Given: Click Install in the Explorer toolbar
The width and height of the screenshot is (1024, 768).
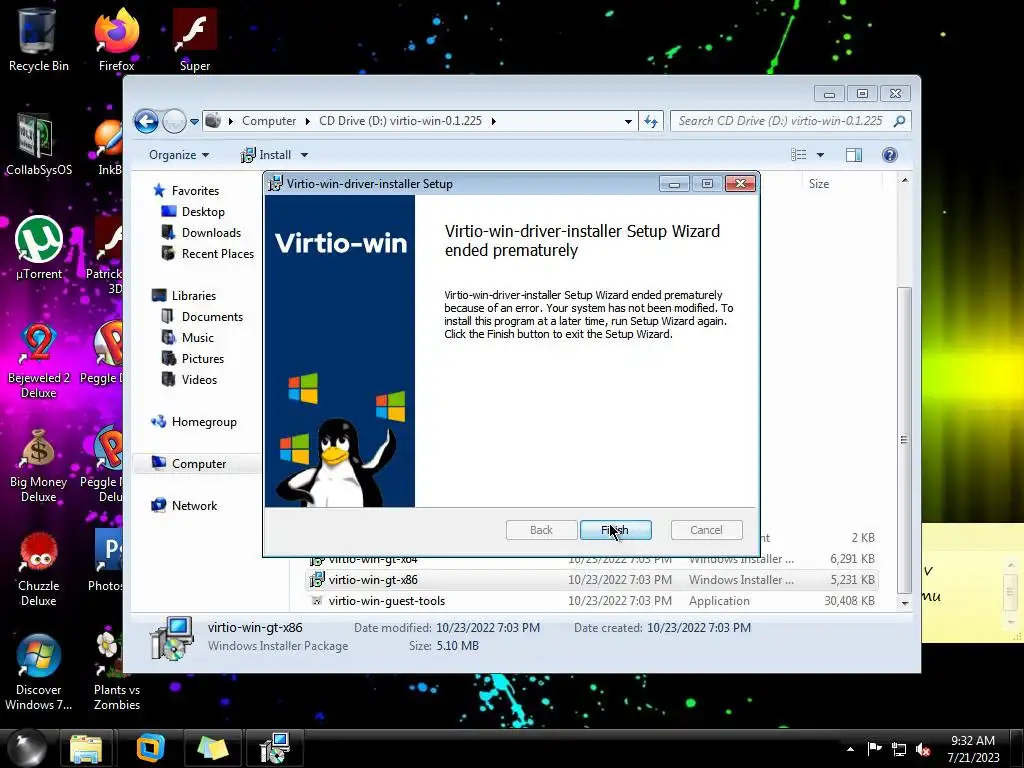Looking at the screenshot, I should tap(266, 155).
